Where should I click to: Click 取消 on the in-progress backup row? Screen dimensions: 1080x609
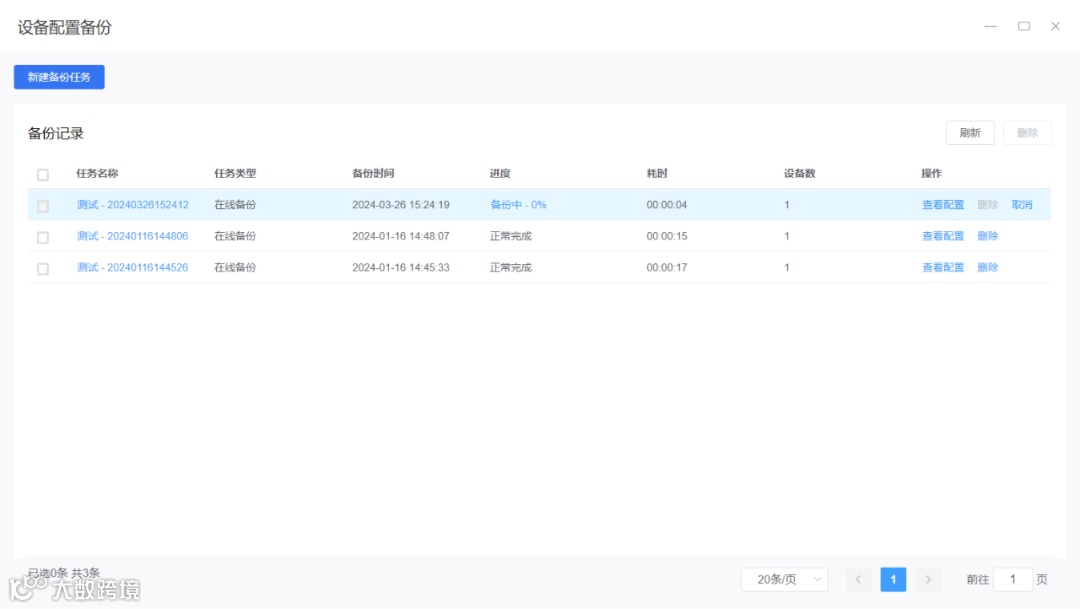pyautogui.click(x=1021, y=205)
